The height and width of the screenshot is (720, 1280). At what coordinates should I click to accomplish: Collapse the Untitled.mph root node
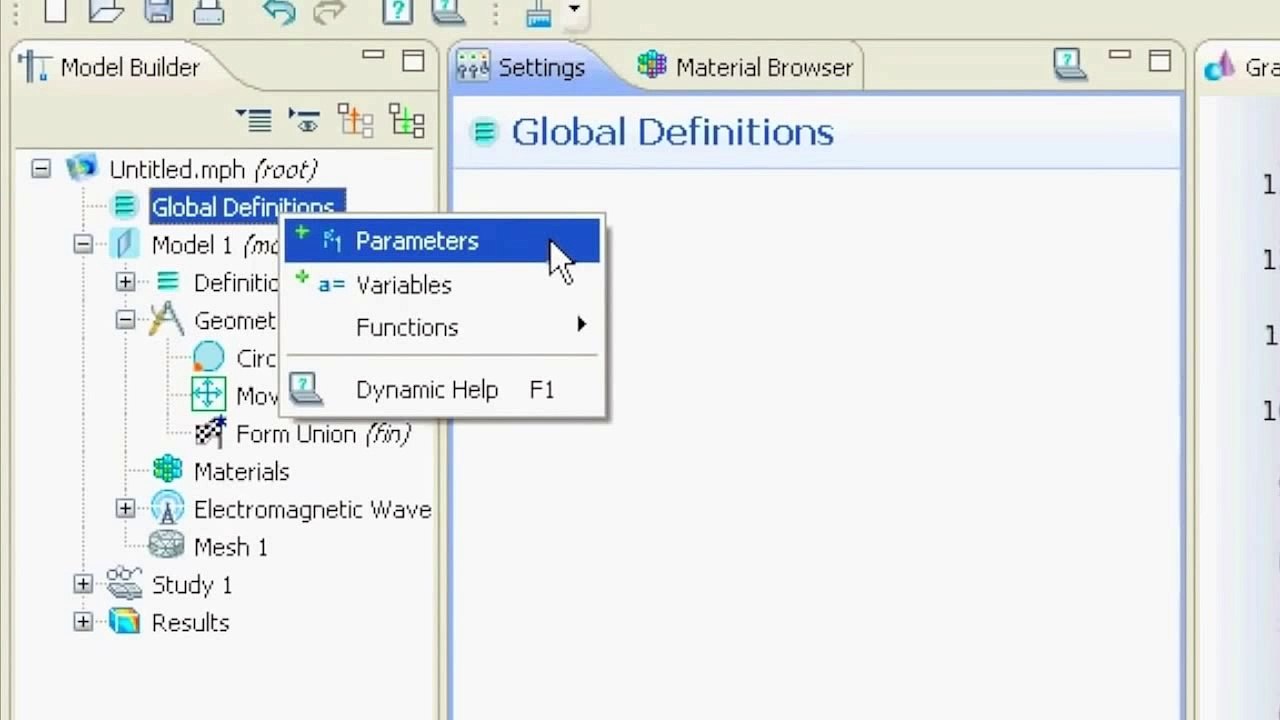click(x=41, y=169)
